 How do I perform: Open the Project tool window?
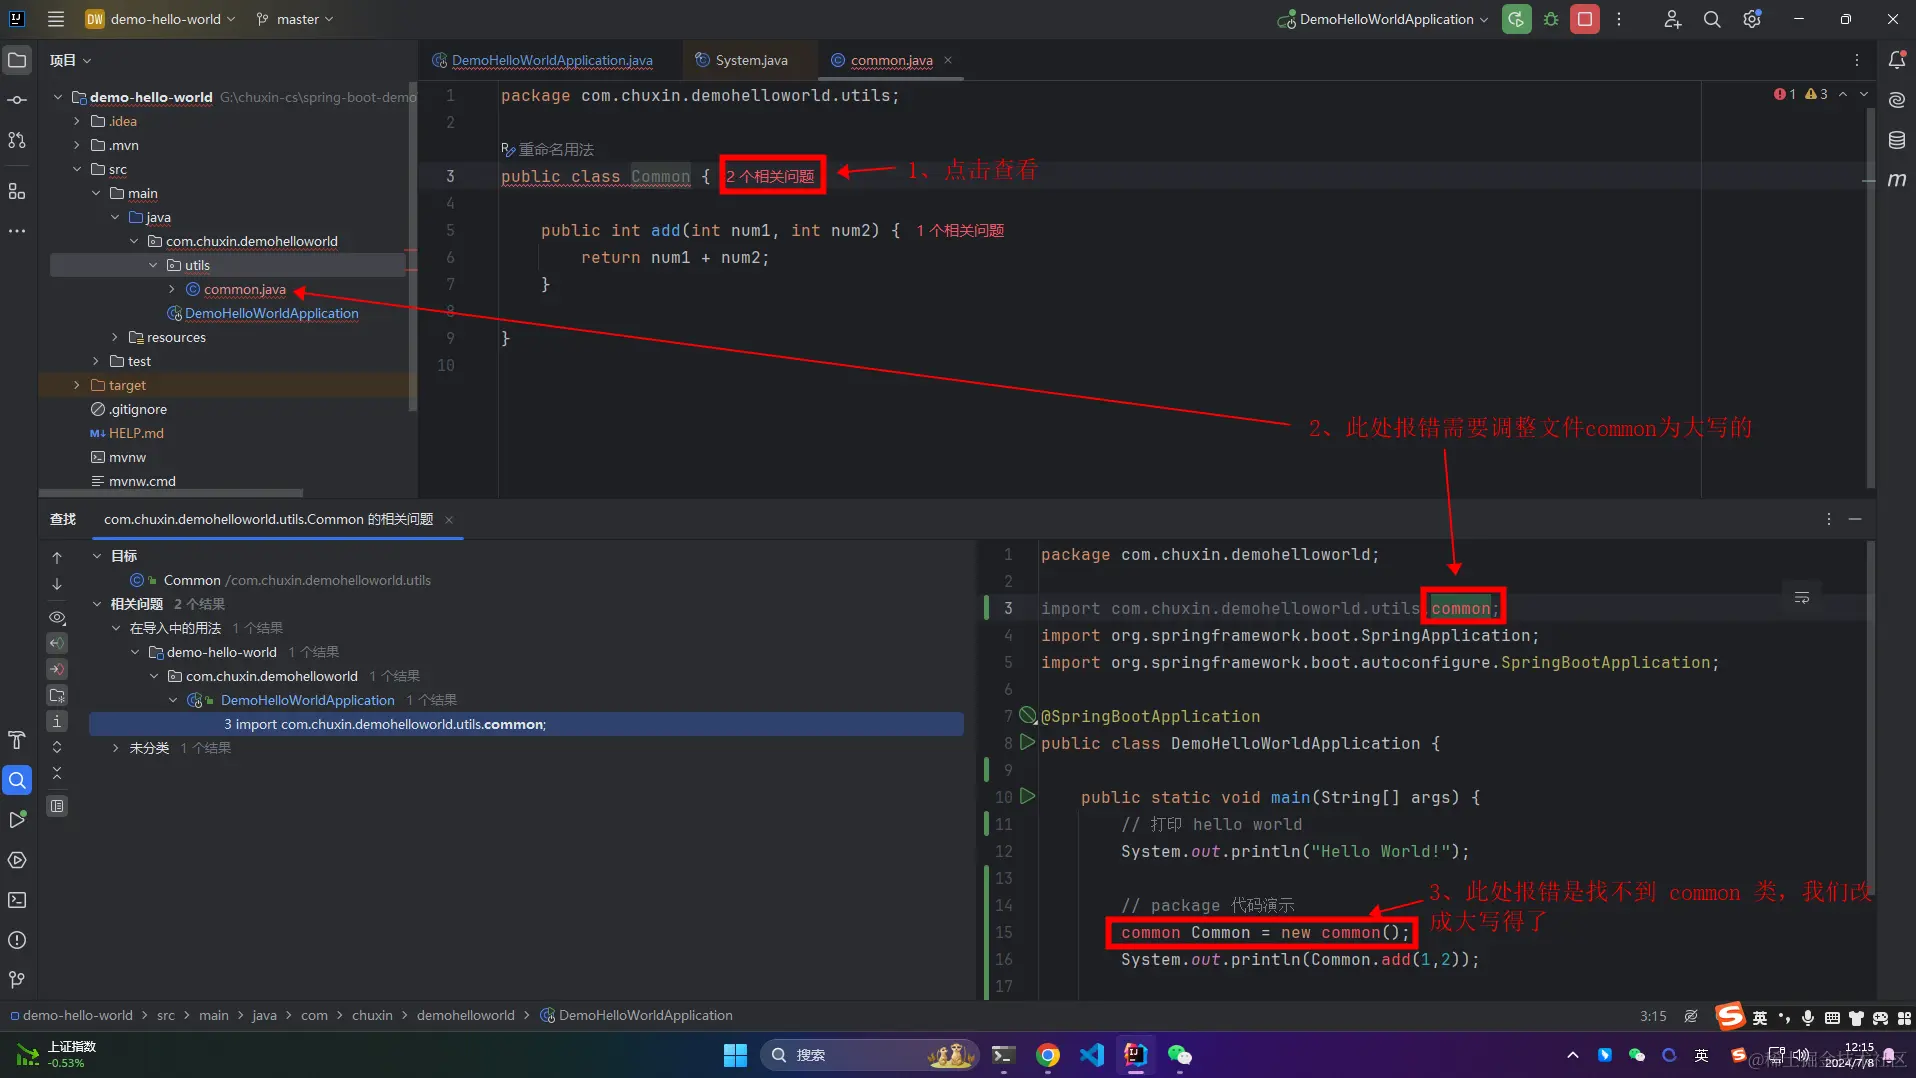17,60
